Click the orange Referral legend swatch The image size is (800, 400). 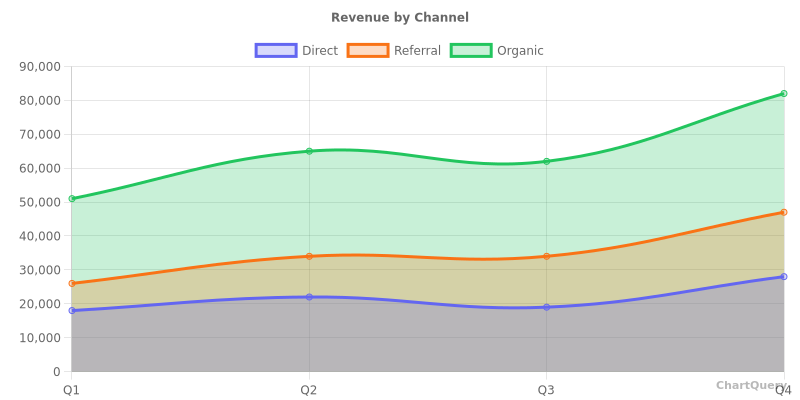point(368,51)
